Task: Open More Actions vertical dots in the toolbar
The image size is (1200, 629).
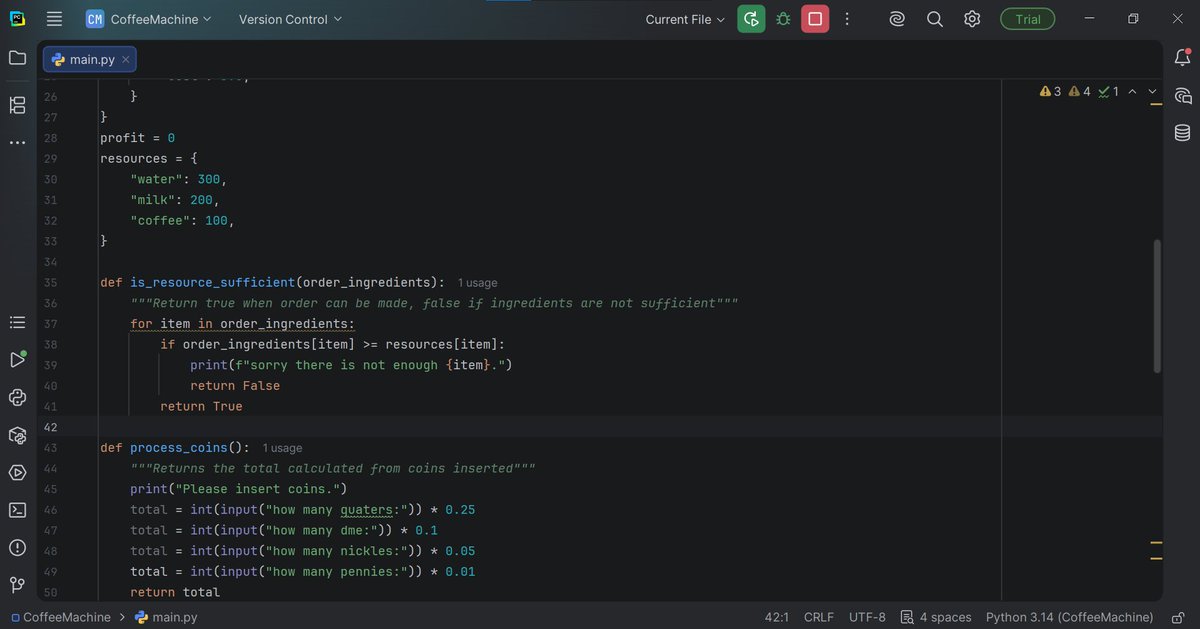Action: pos(847,19)
